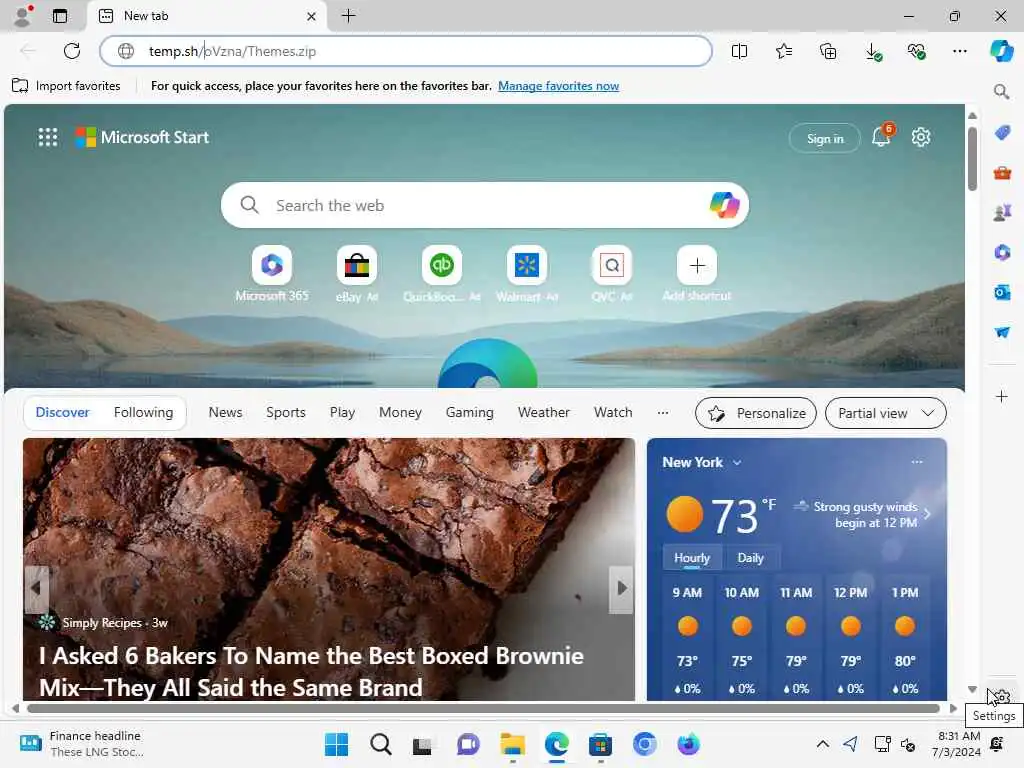Click the Sign in button
Screen dimensions: 1024x768
tap(825, 138)
